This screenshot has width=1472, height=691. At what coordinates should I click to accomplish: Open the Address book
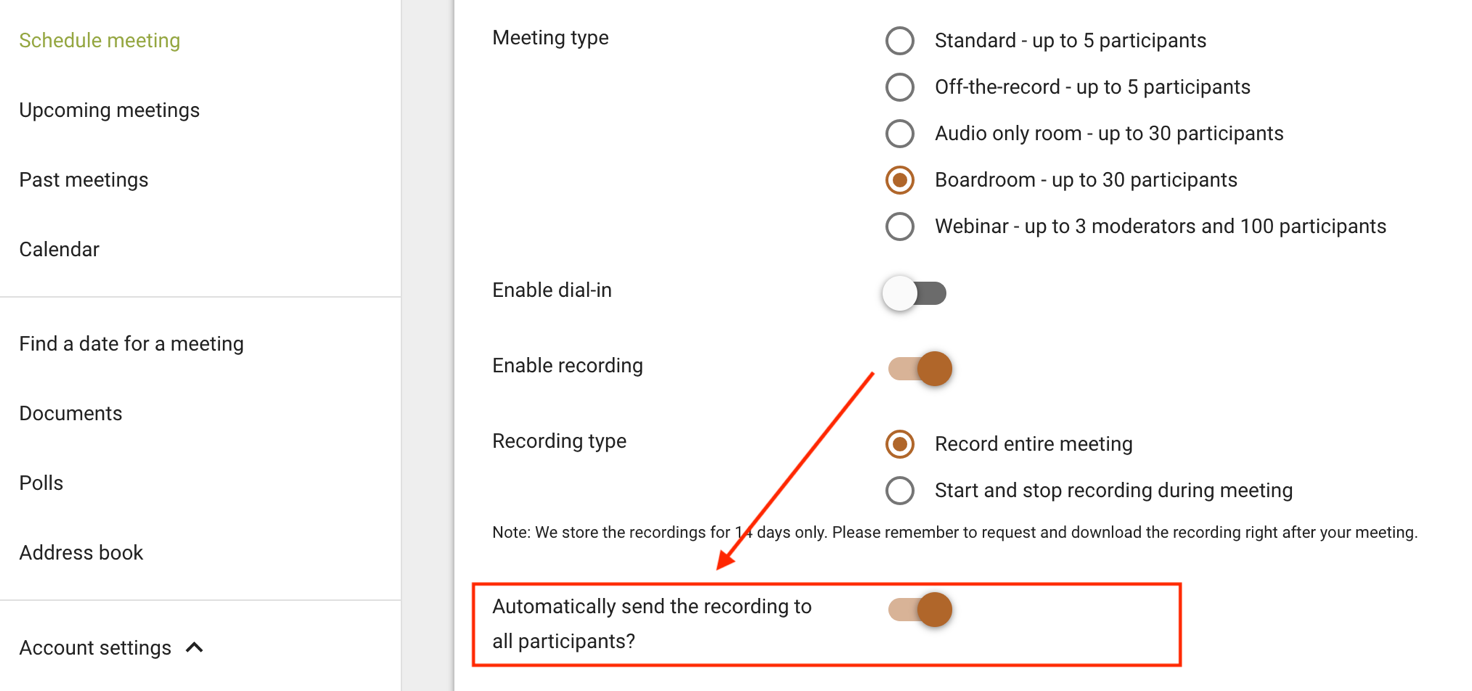(x=81, y=553)
